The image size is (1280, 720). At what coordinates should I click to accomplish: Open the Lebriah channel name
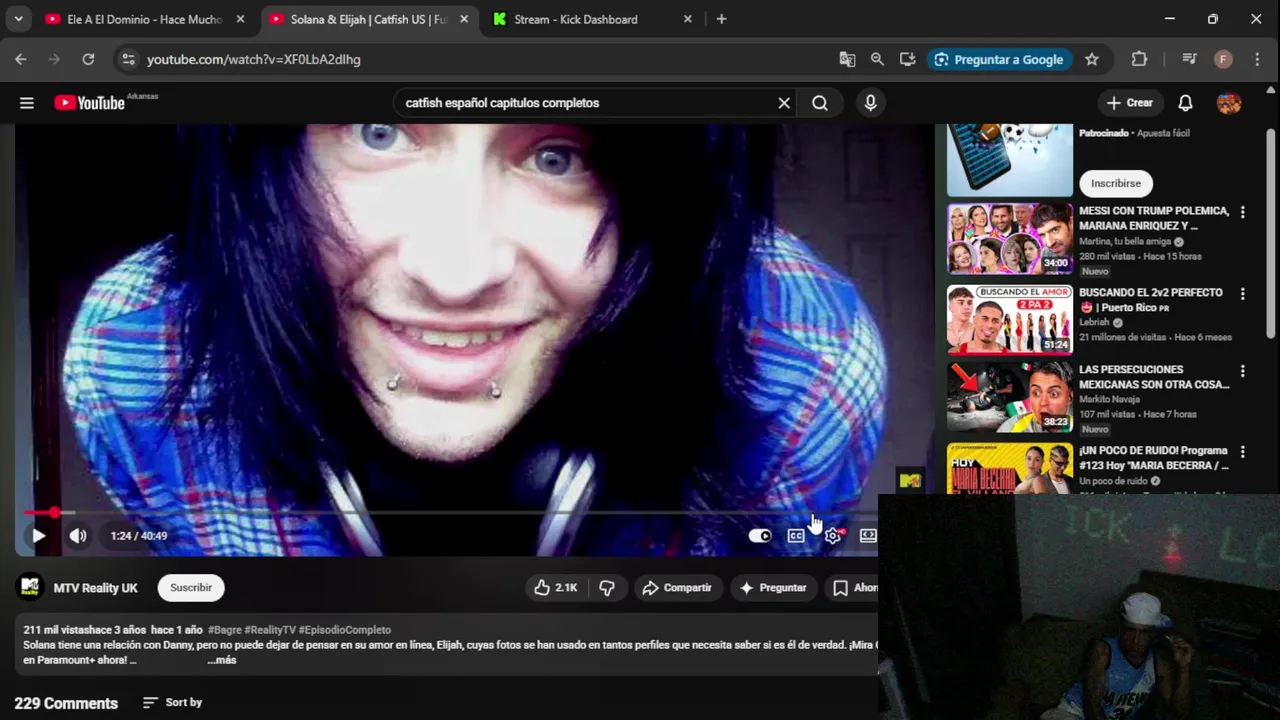1095,323
